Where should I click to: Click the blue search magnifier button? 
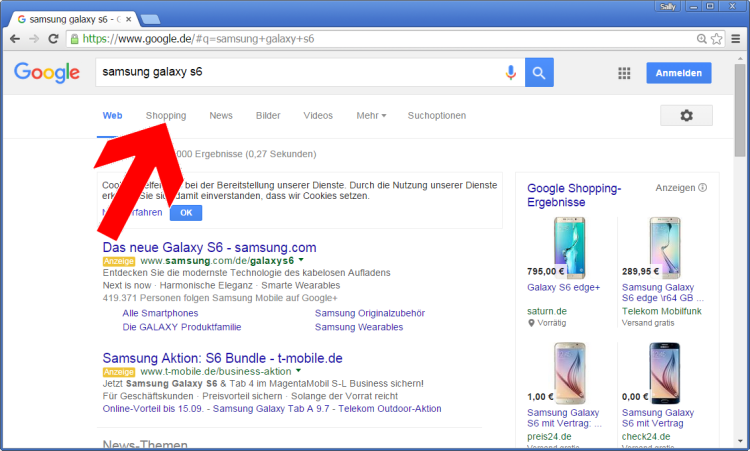coord(539,73)
